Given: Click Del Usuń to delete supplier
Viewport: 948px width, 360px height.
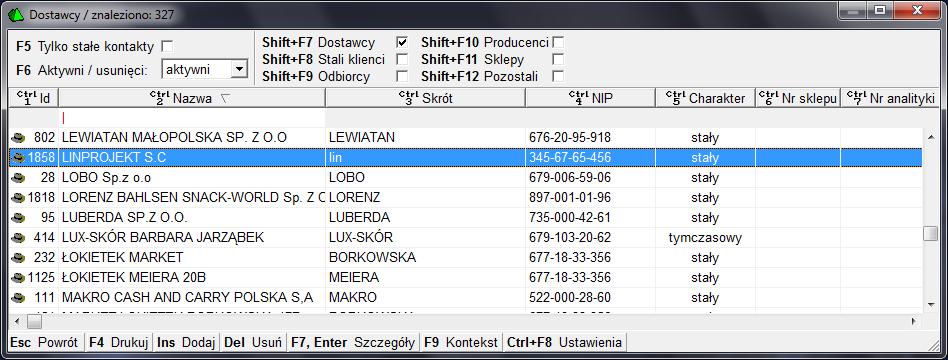Looking at the screenshot, I should click(x=253, y=342).
